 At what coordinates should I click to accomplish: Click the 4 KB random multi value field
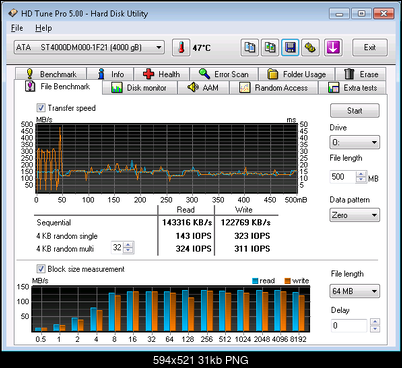pyautogui.click(x=117, y=248)
